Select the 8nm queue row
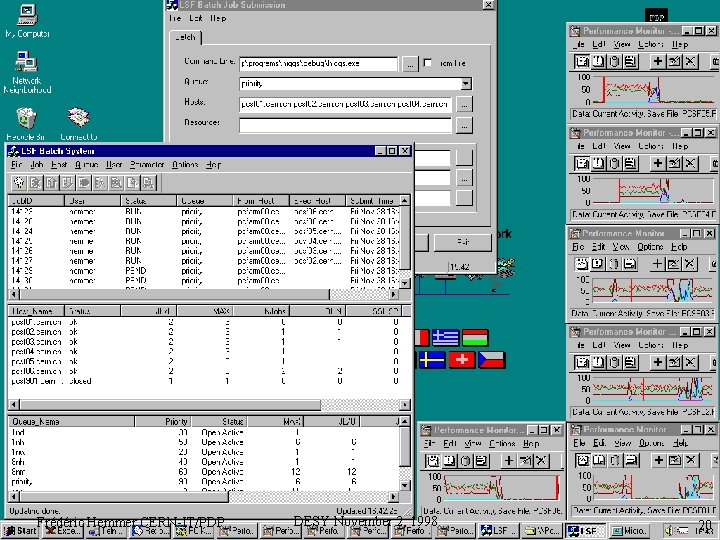The width and height of the screenshot is (720, 540). pyautogui.click(x=204, y=472)
